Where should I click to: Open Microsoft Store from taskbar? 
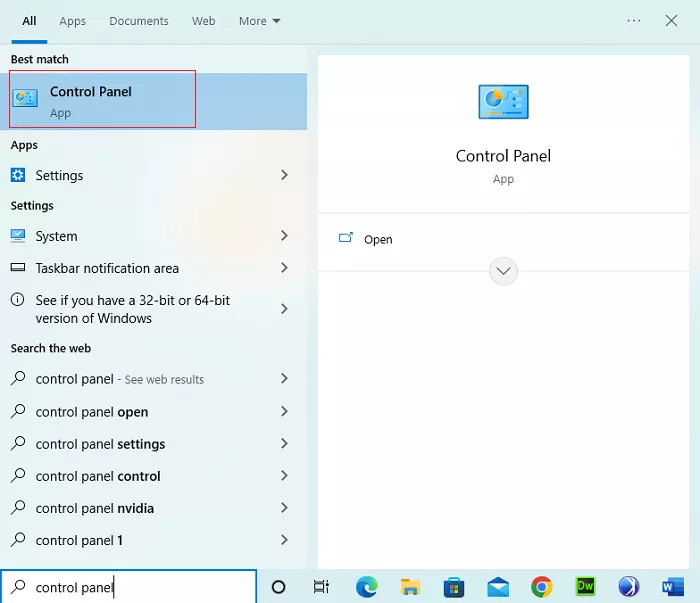454,586
